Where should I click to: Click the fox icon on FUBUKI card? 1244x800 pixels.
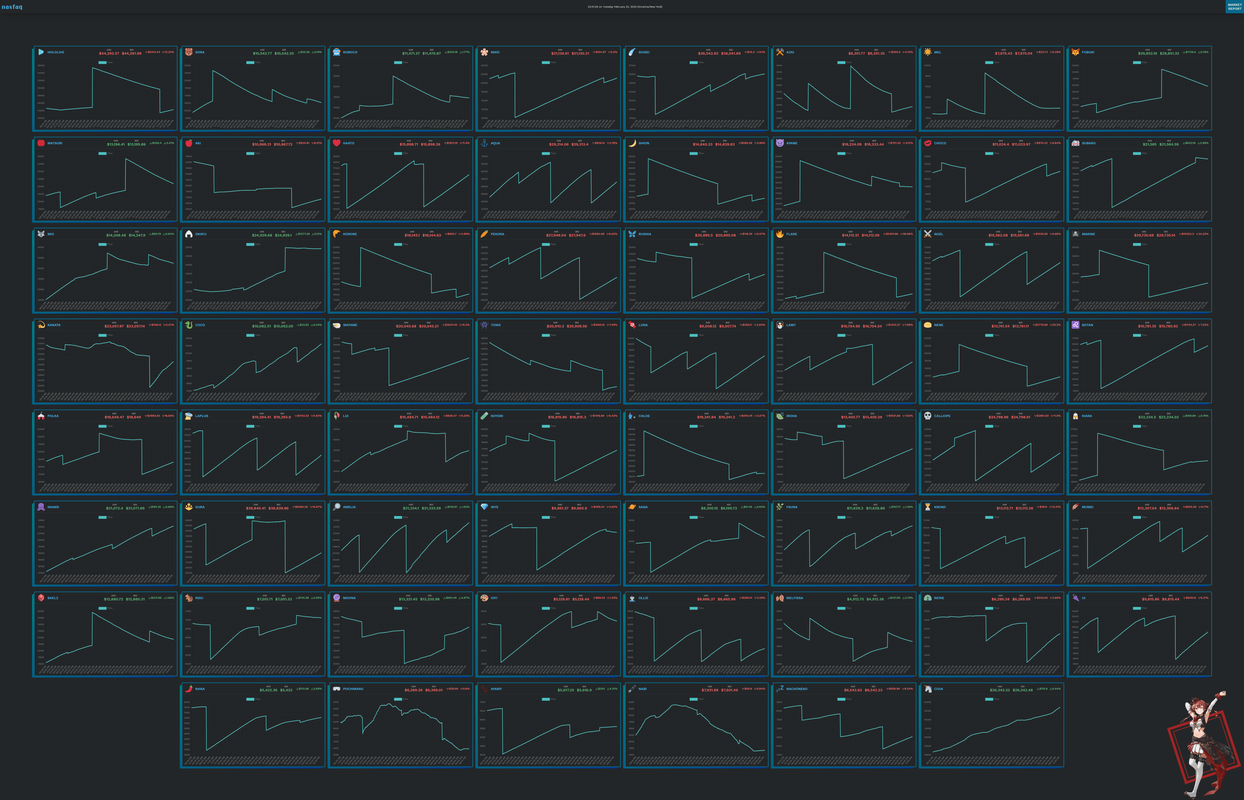[1076, 51]
